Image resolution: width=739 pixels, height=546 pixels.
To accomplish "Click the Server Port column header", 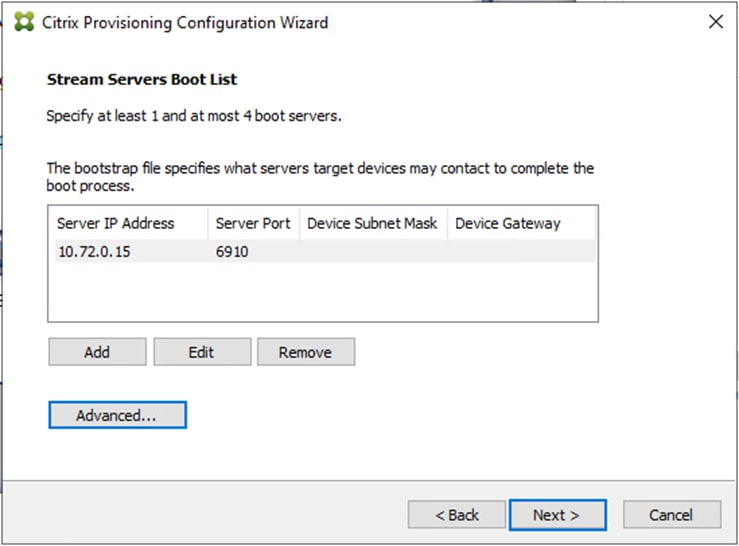I will pyautogui.click(x=254, y=223).
